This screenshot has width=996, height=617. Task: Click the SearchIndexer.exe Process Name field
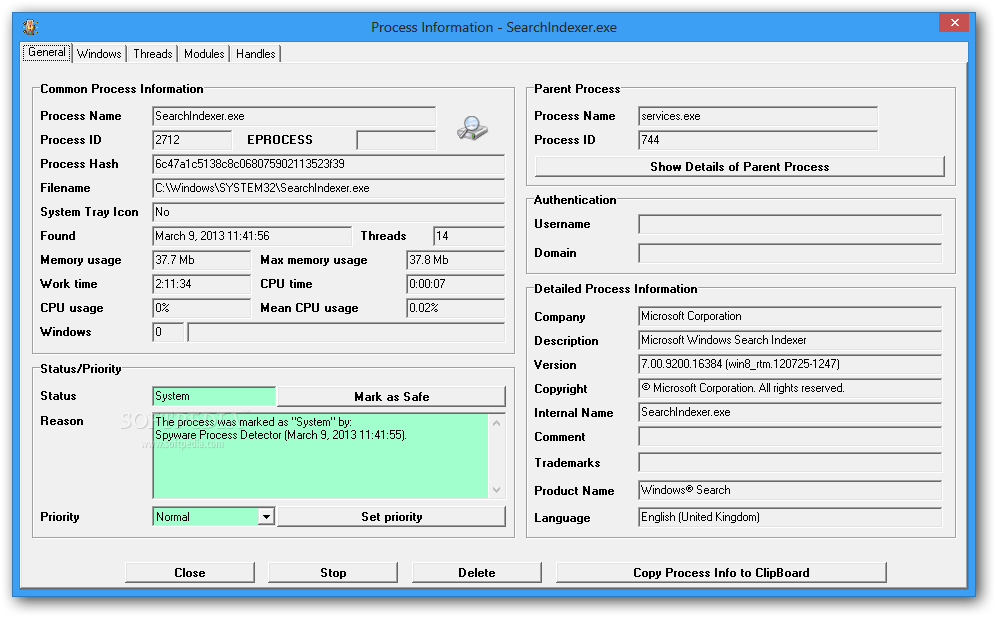[x=294, y=116]
